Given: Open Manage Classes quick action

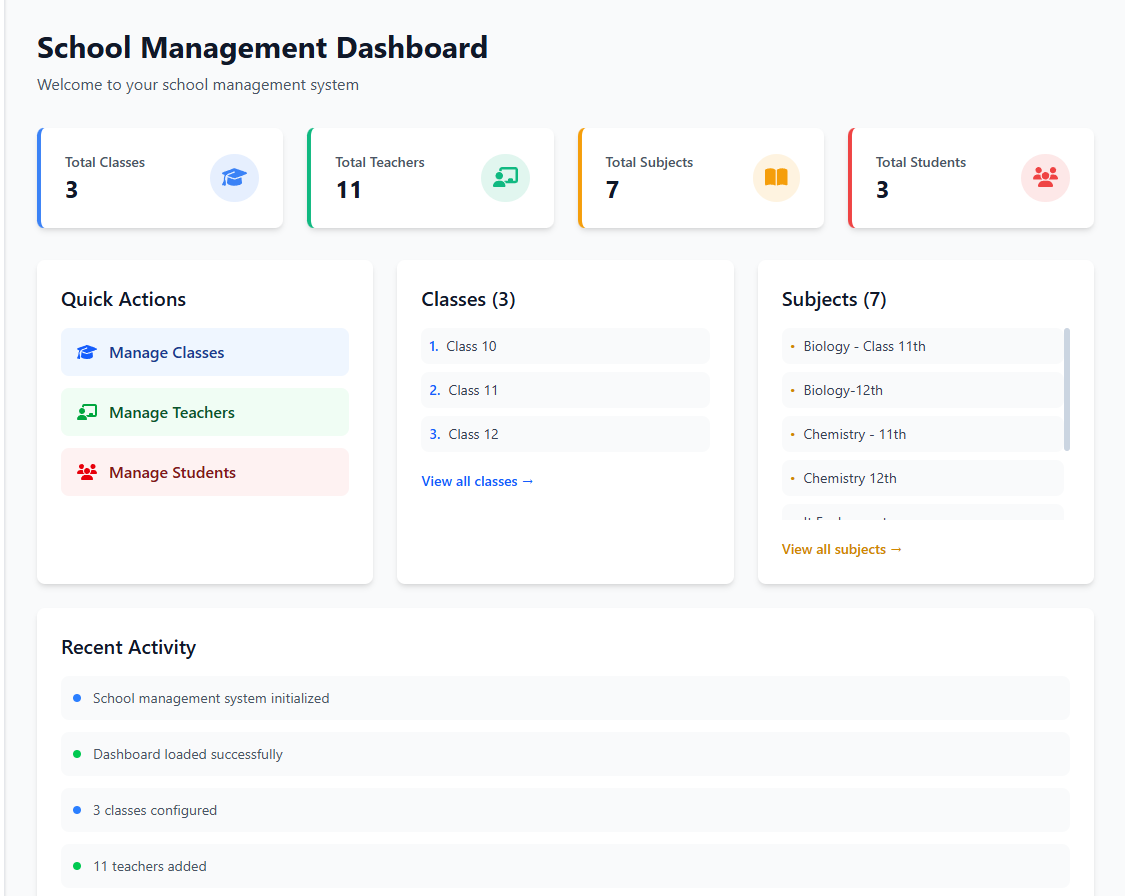Looking at the screenshot, I should coord(204,352).
